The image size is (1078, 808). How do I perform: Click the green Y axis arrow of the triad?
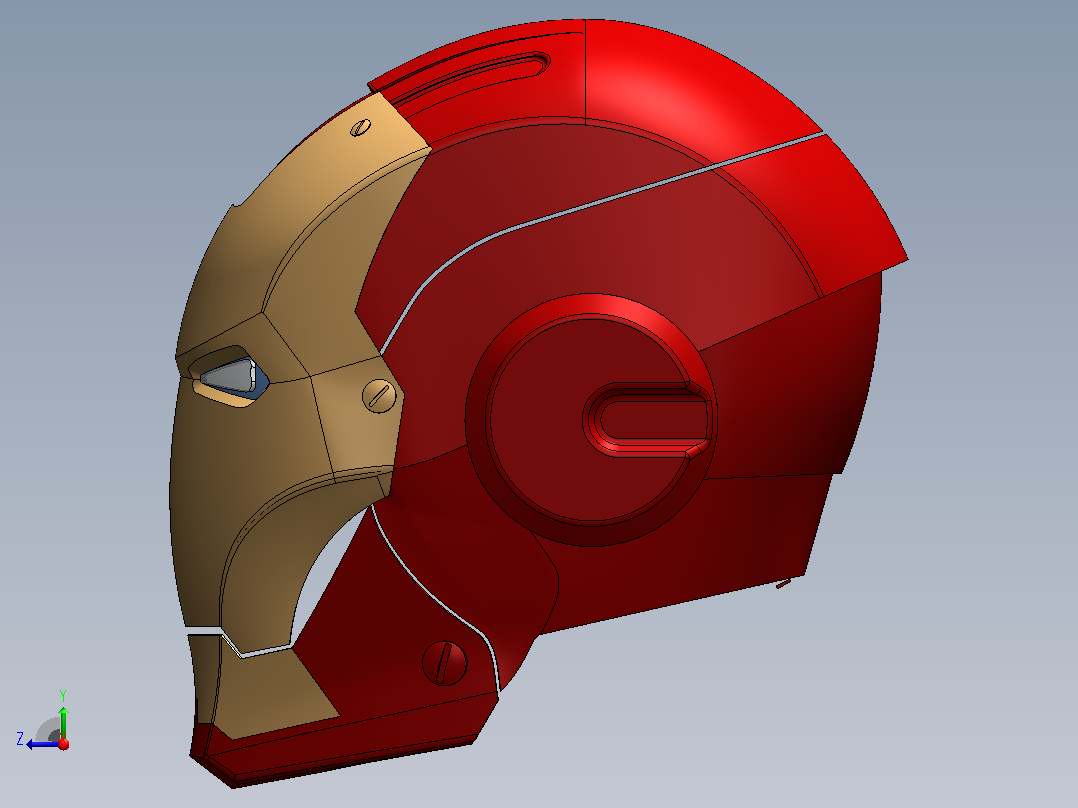tap(63, 721)
